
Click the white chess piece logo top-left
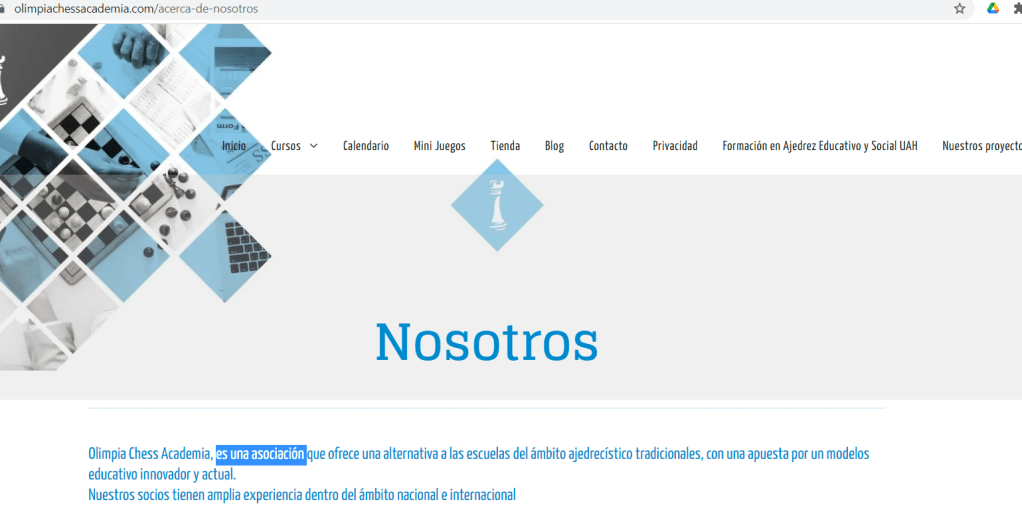[3, 82]
